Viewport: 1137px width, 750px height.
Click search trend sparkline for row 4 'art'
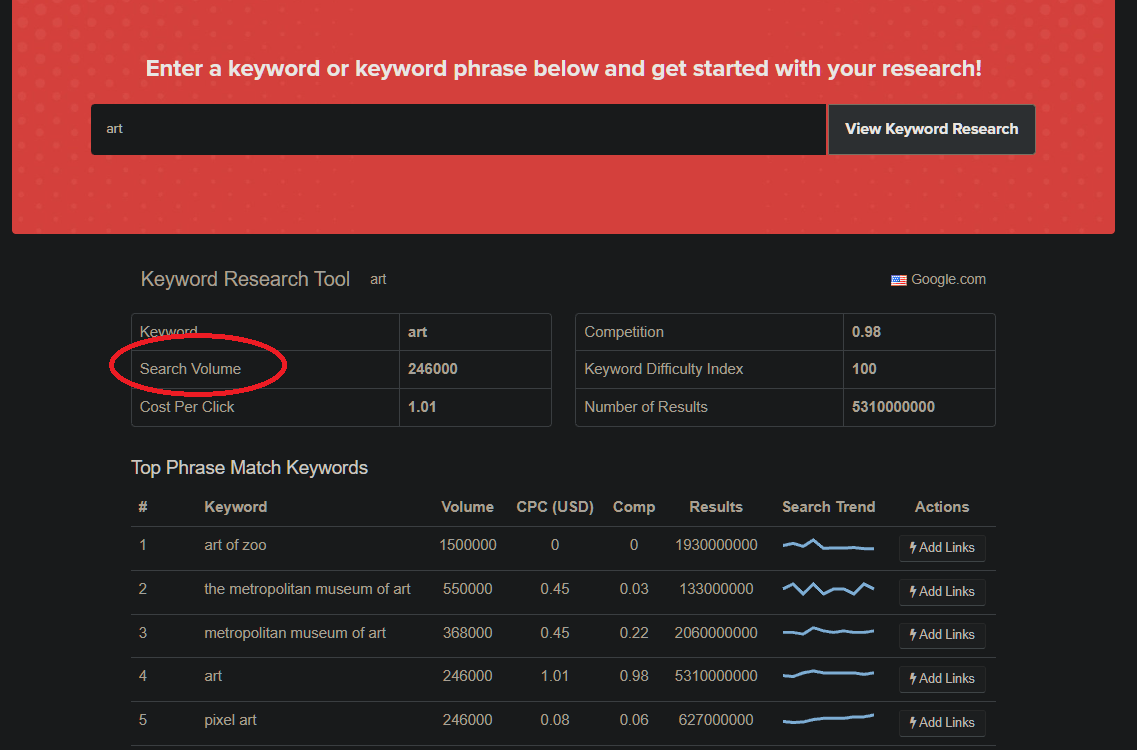[828, 675]
